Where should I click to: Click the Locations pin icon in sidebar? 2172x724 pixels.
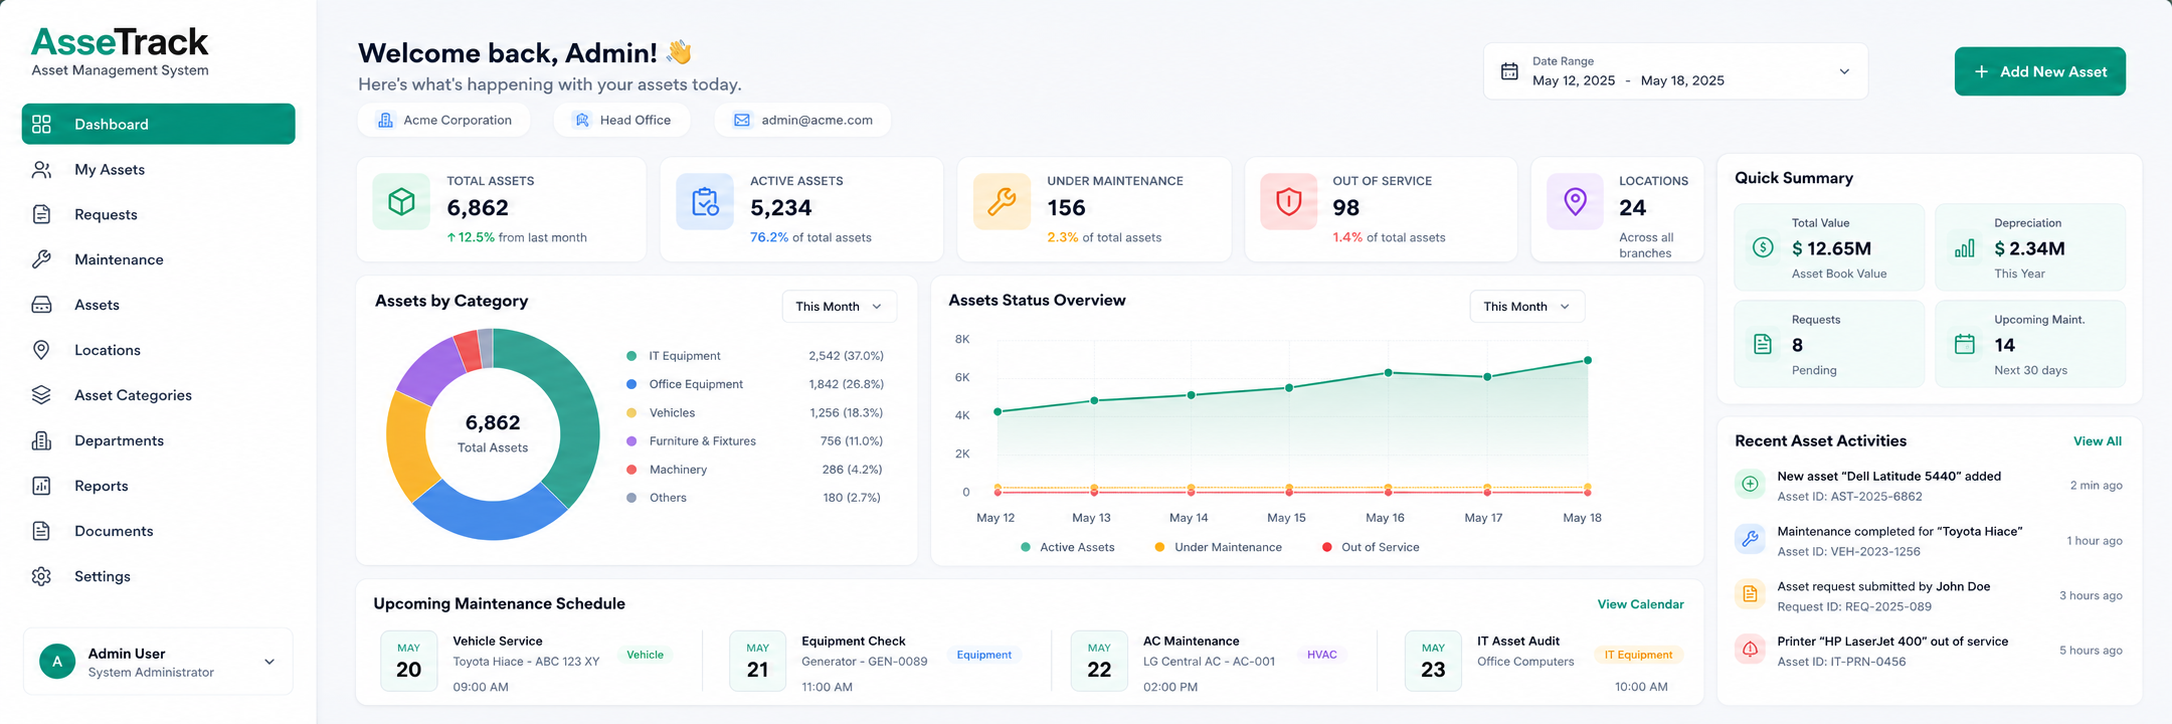(x=41, y=350)
